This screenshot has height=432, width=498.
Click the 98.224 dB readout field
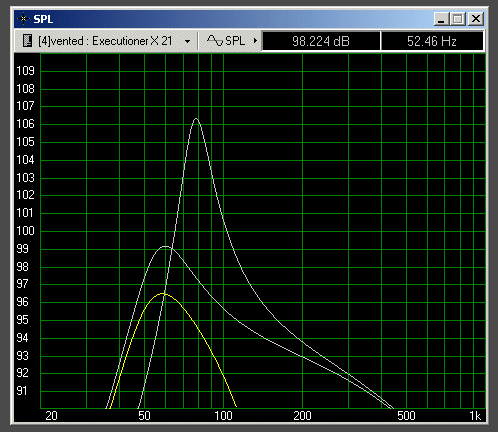click(x=321, y=41)
